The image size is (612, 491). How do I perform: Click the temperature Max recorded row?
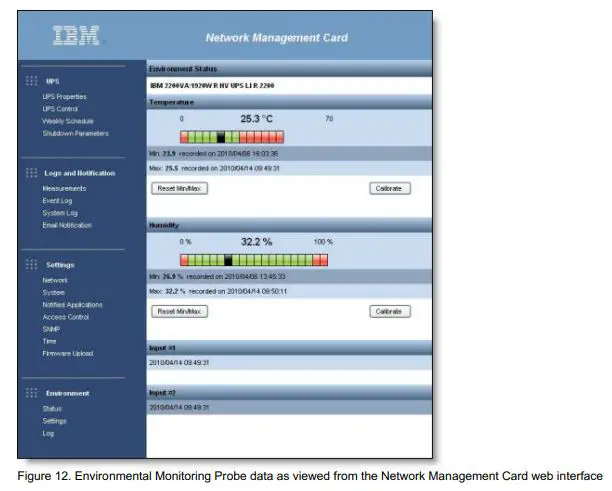[x=289, y=168]
